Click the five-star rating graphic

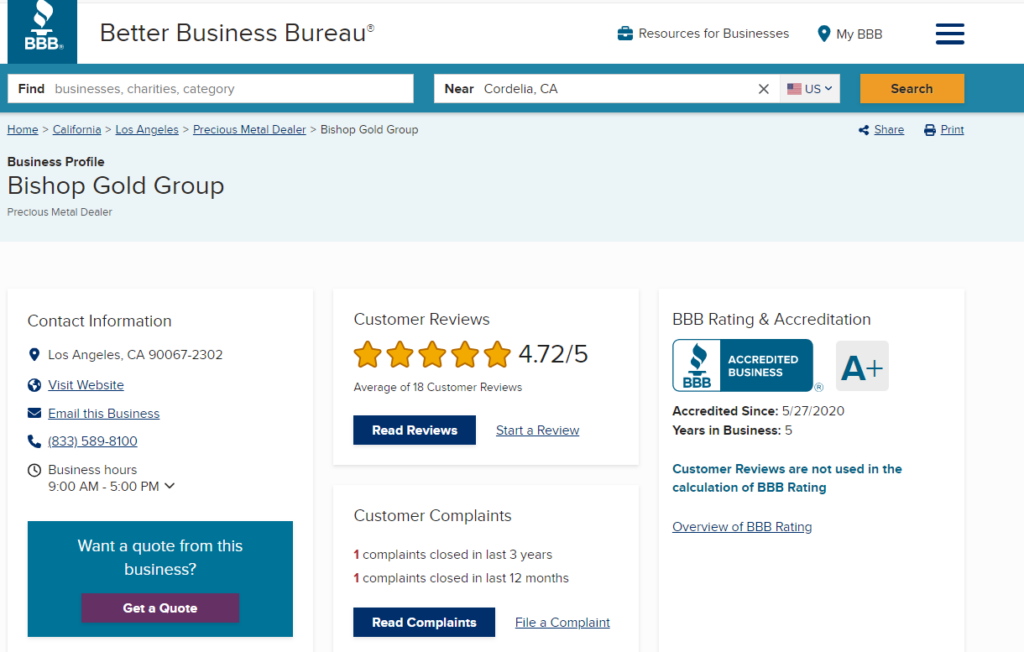tap(432, 354)
